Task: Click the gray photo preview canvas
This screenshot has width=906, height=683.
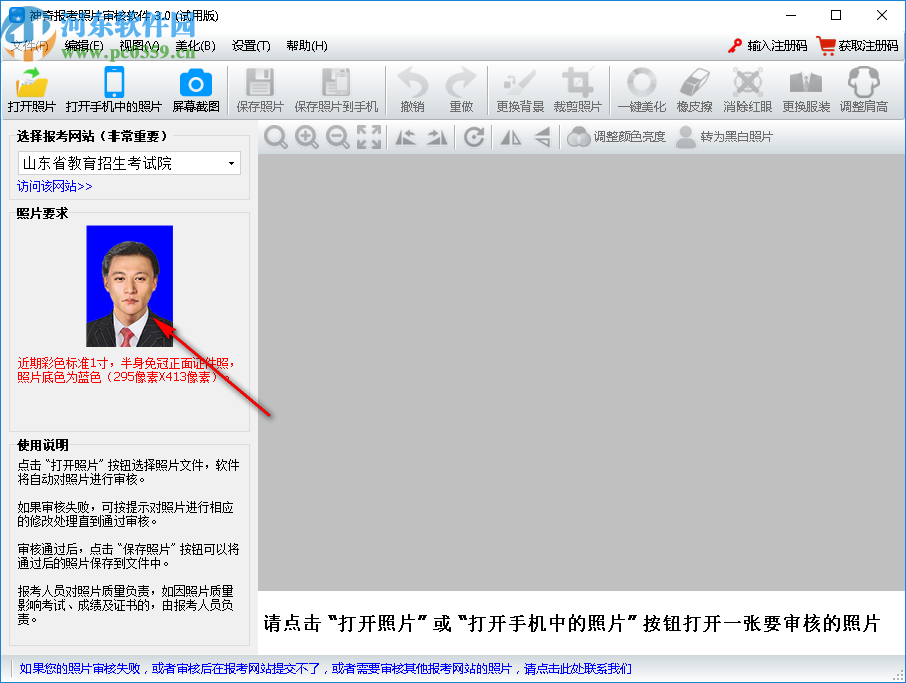Action: (581, 372)
